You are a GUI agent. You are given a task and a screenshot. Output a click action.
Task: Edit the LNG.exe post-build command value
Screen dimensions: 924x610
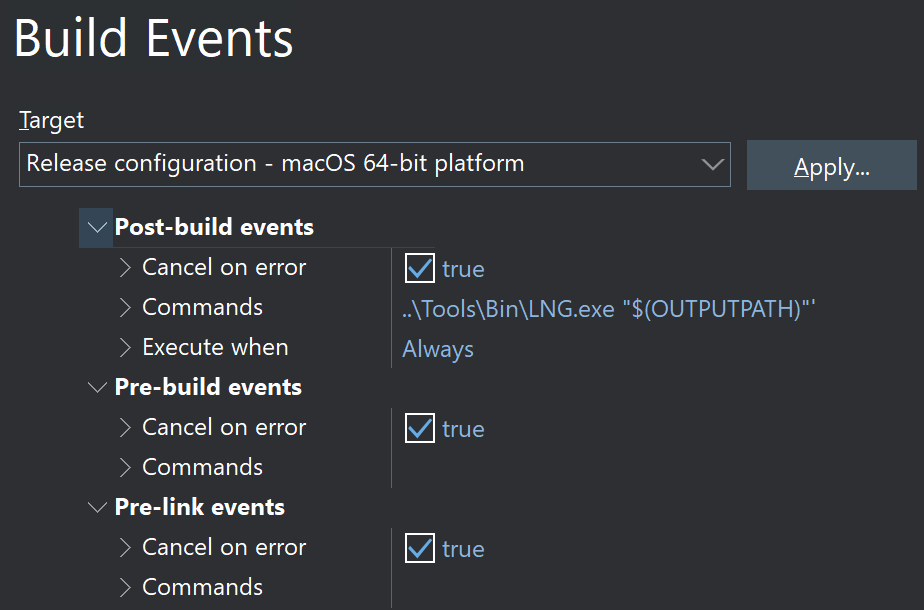609,309
